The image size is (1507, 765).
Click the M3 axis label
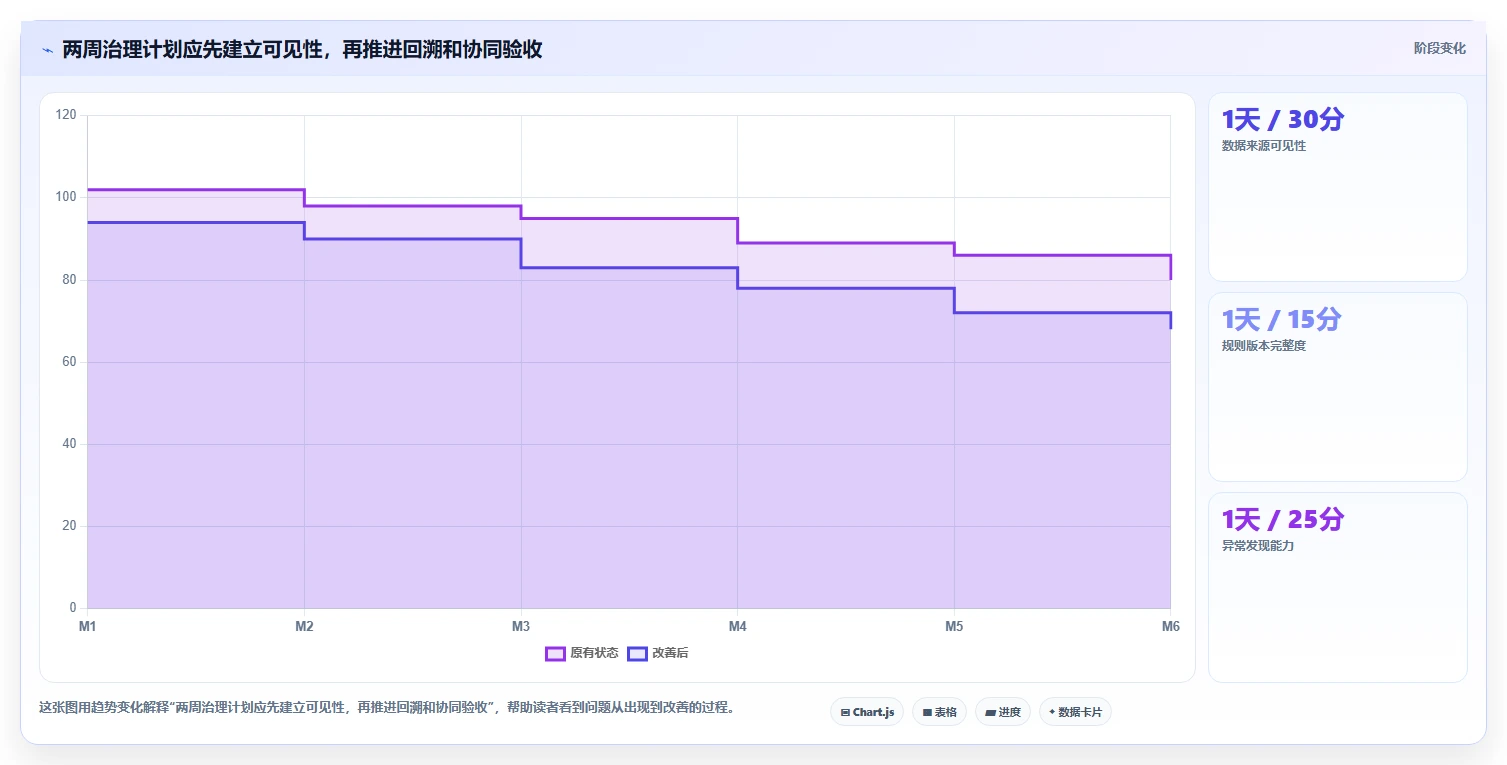(x=521, y=626)
